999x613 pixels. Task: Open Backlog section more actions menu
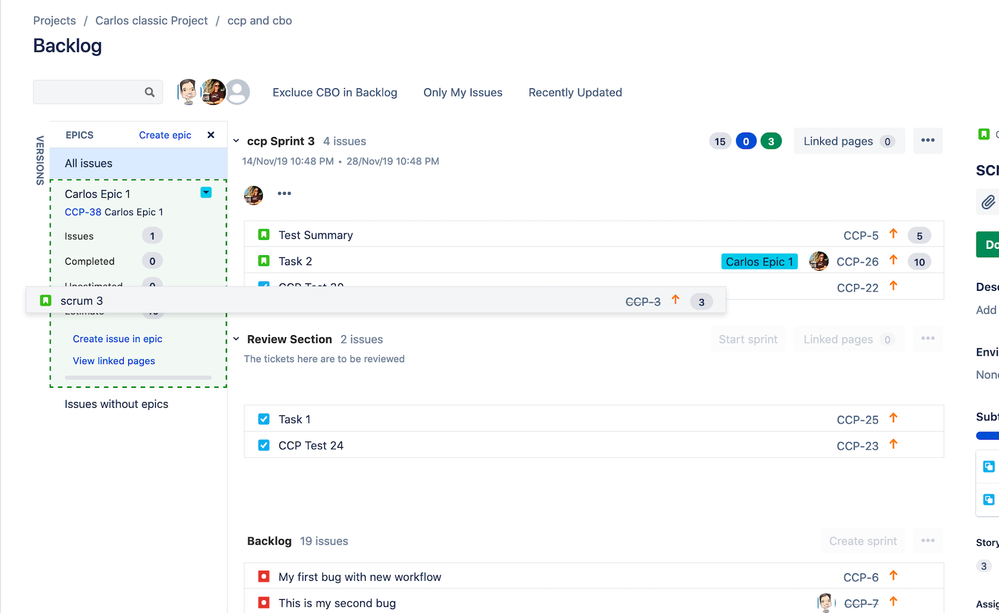tap(928, 541)
